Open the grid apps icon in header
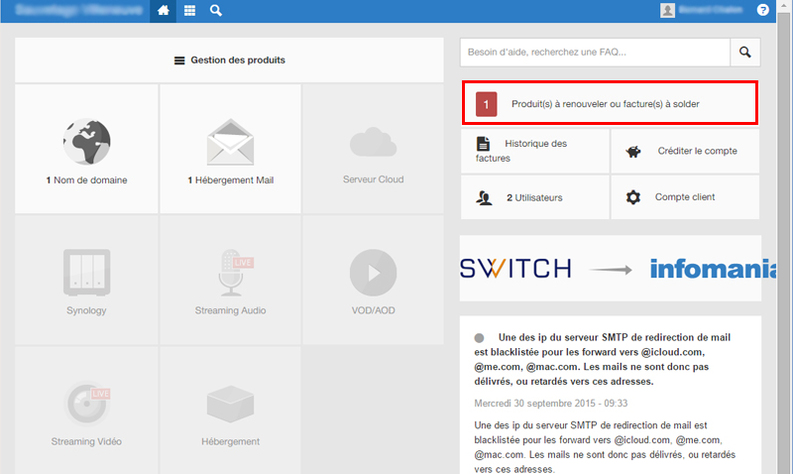 pos(190,11)
